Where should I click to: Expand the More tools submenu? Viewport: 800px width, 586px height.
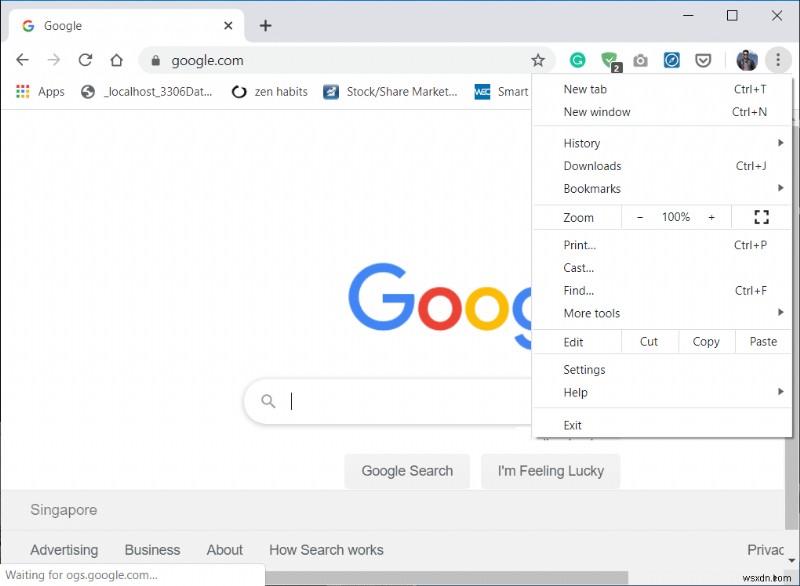pyautogui.click(x=591, y=313)
